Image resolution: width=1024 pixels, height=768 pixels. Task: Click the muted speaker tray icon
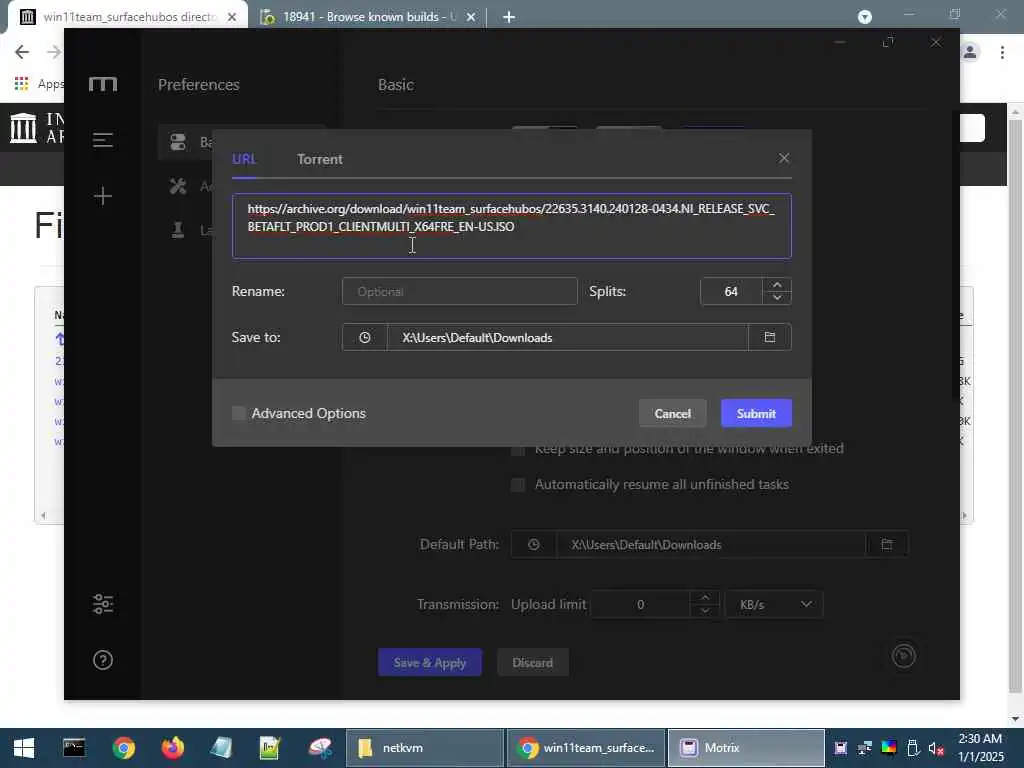click(x=936, y=748)
